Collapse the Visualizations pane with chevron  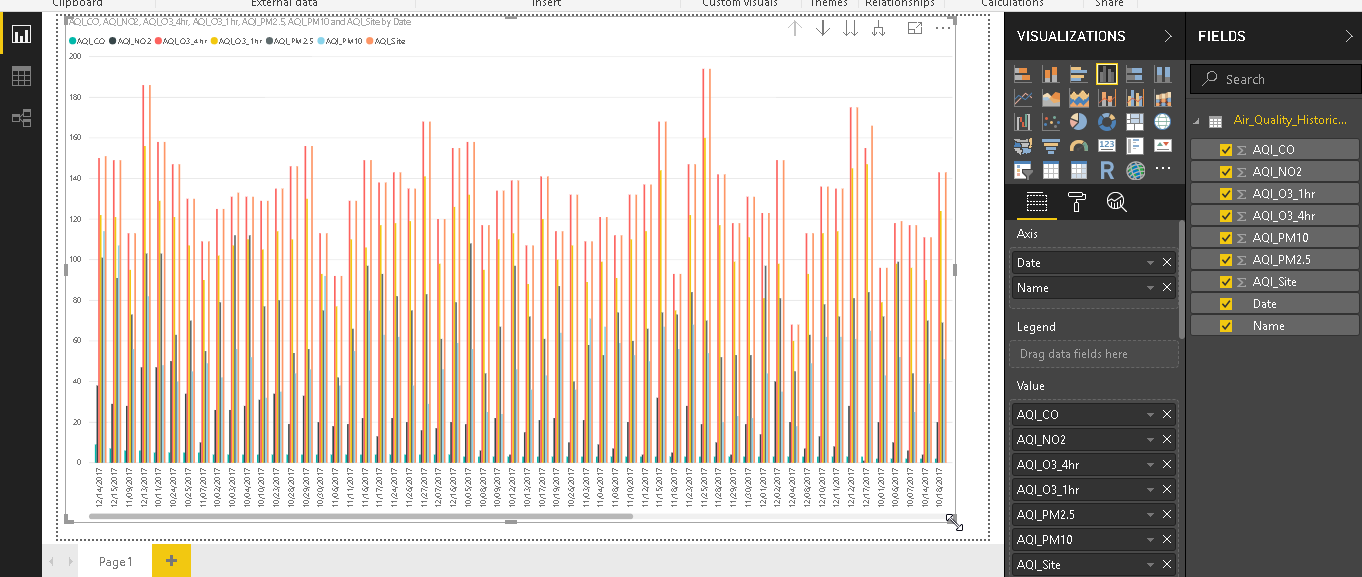(x=1168, y=36)
